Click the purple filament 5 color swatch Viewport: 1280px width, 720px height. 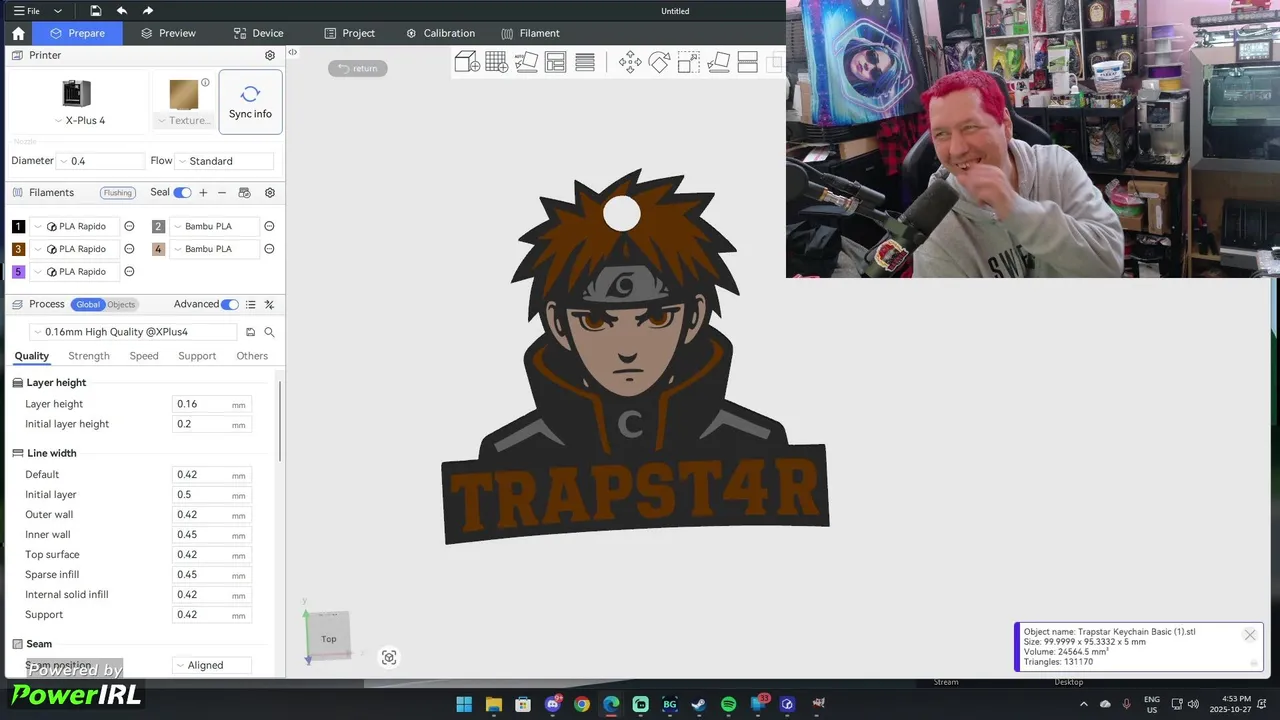[x=18, y=272]
